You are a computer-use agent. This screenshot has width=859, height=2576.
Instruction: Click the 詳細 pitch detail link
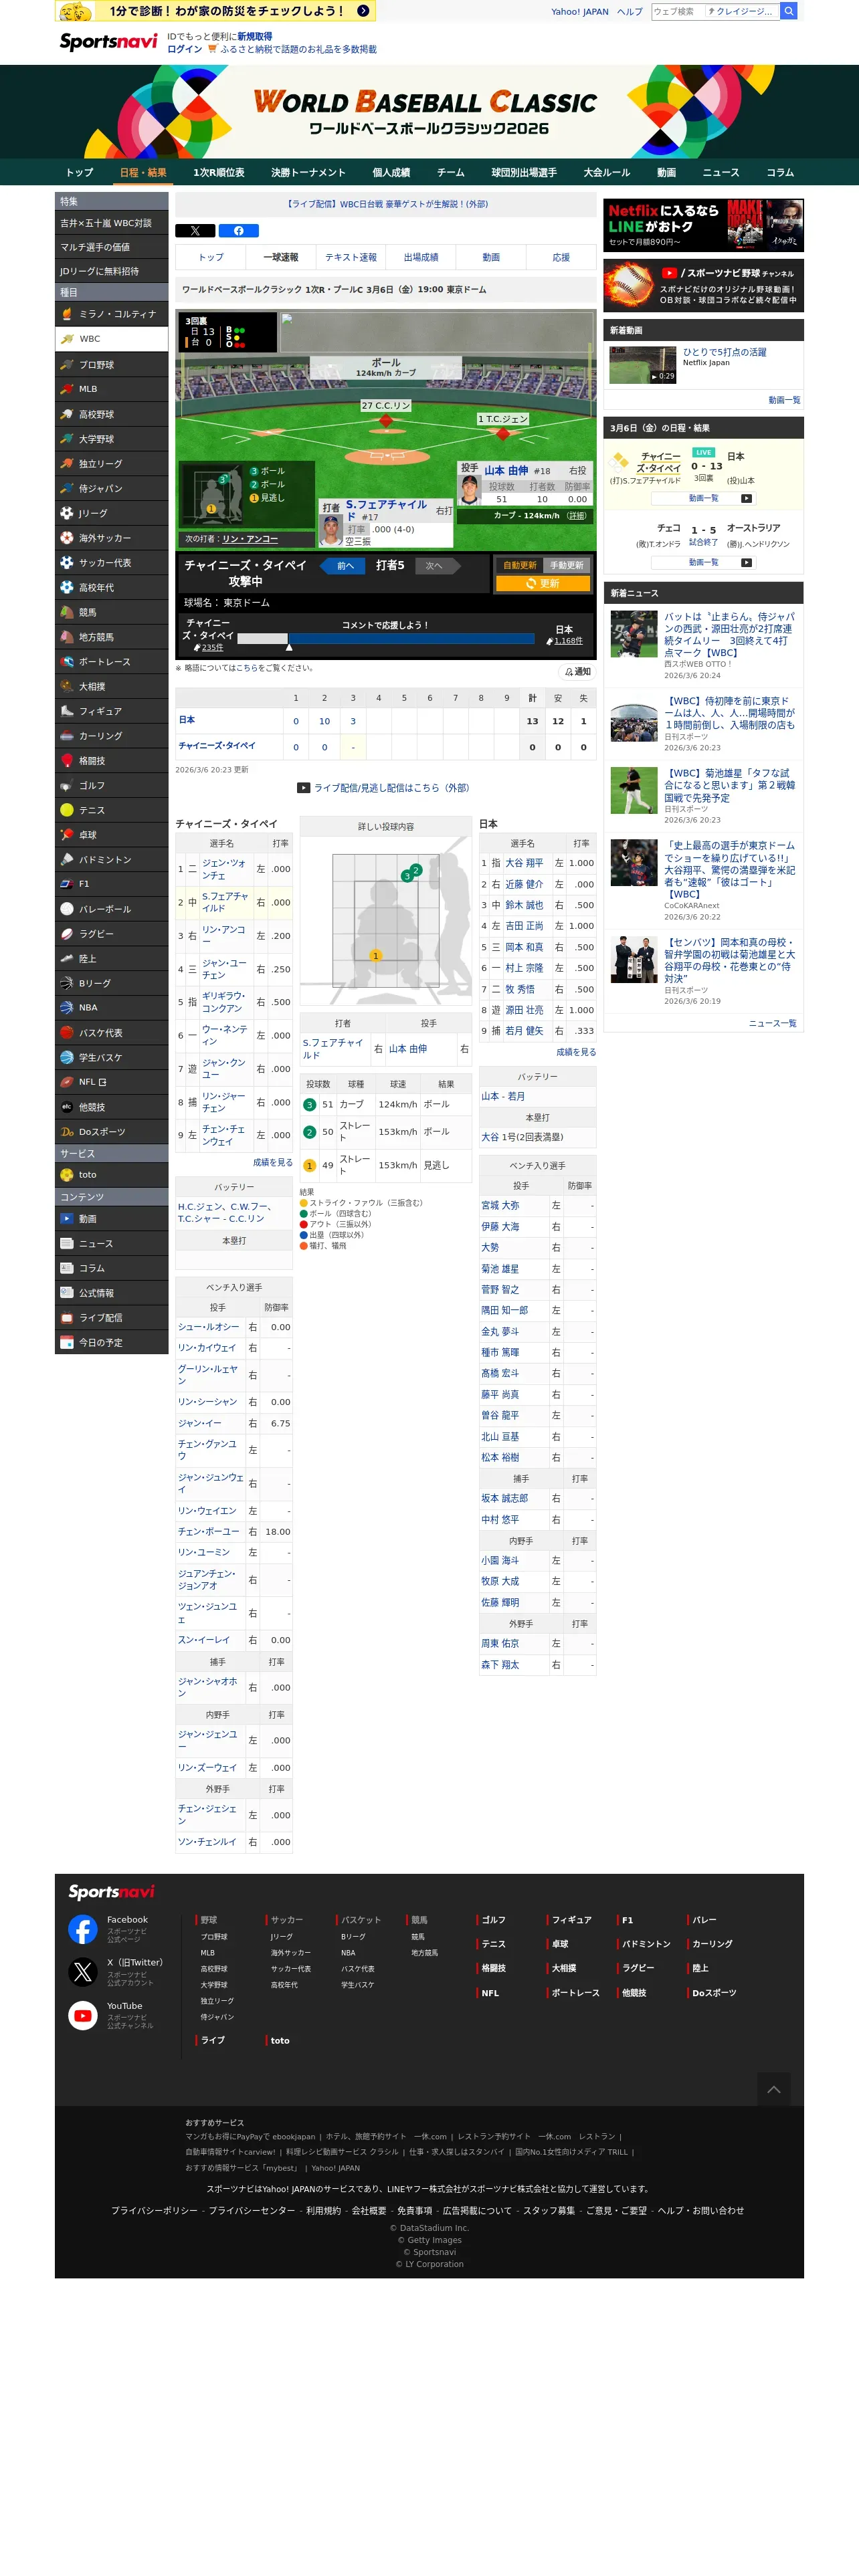(577, 516)
